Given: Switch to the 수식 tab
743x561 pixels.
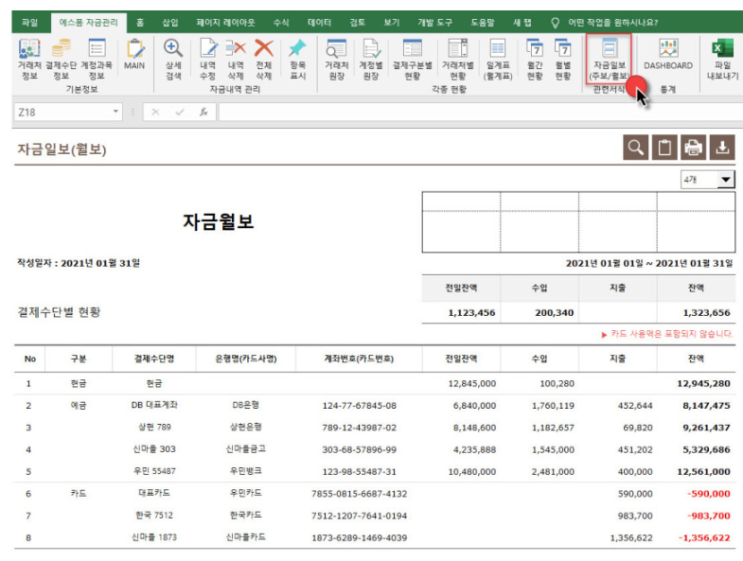Looking at the screenshot, I should point(281,22).
